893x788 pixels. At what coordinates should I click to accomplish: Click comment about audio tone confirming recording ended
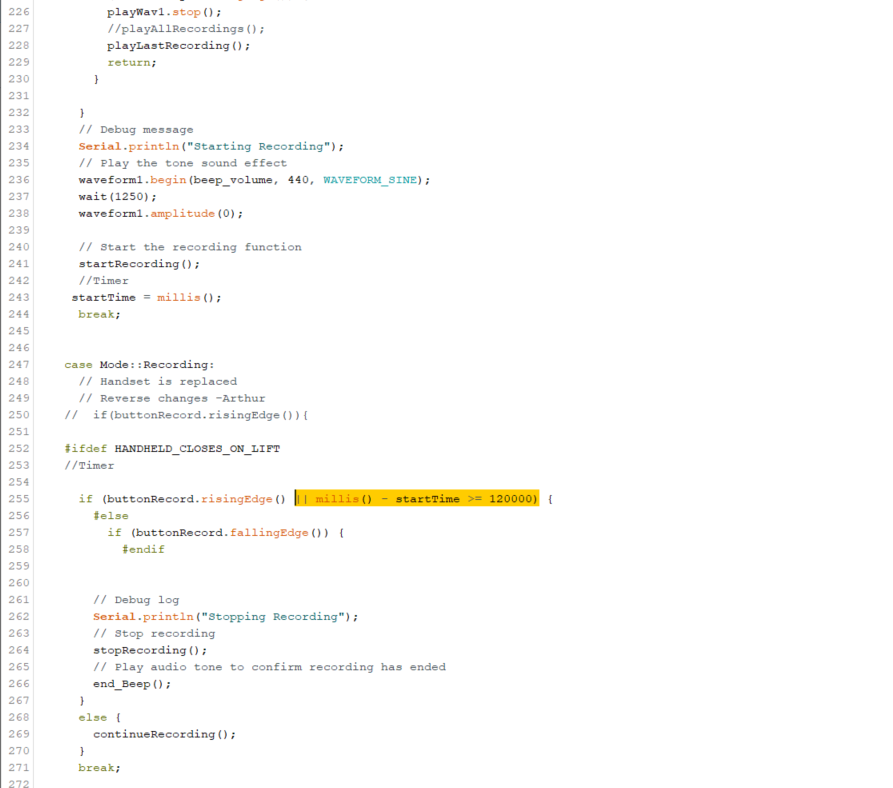click(269, 667)
